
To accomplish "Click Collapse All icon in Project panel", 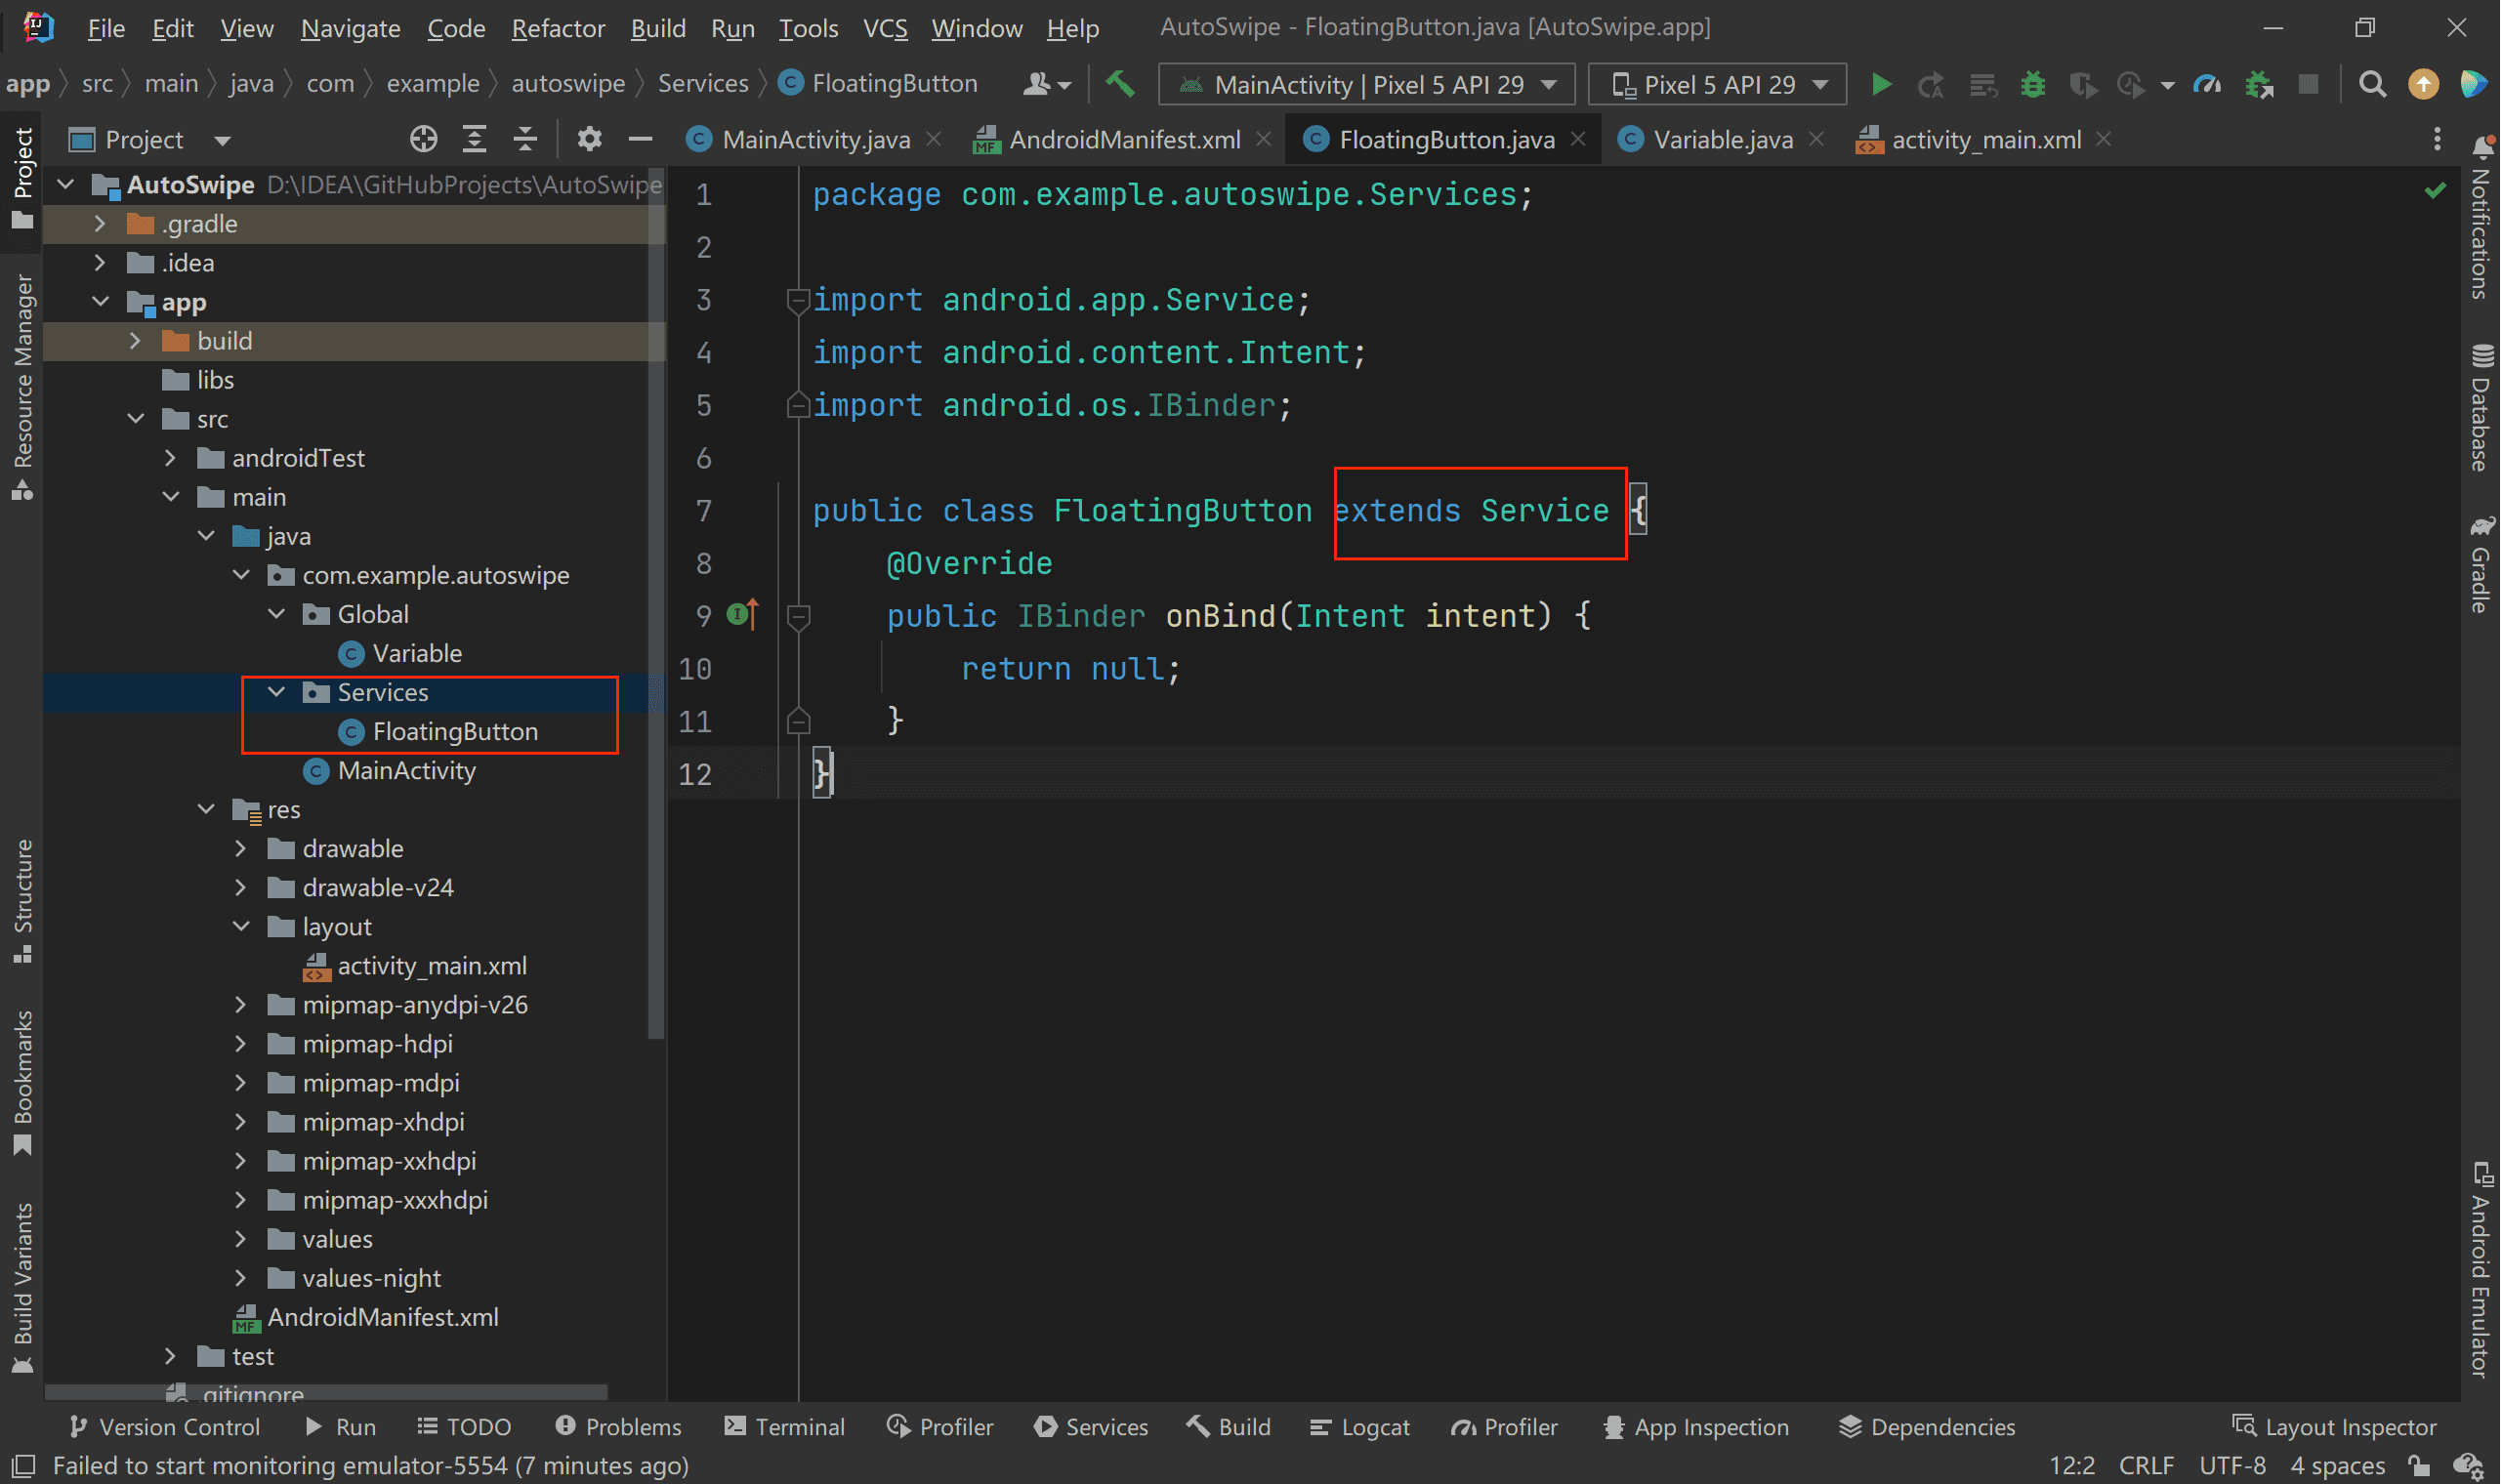I will point(525,140).
